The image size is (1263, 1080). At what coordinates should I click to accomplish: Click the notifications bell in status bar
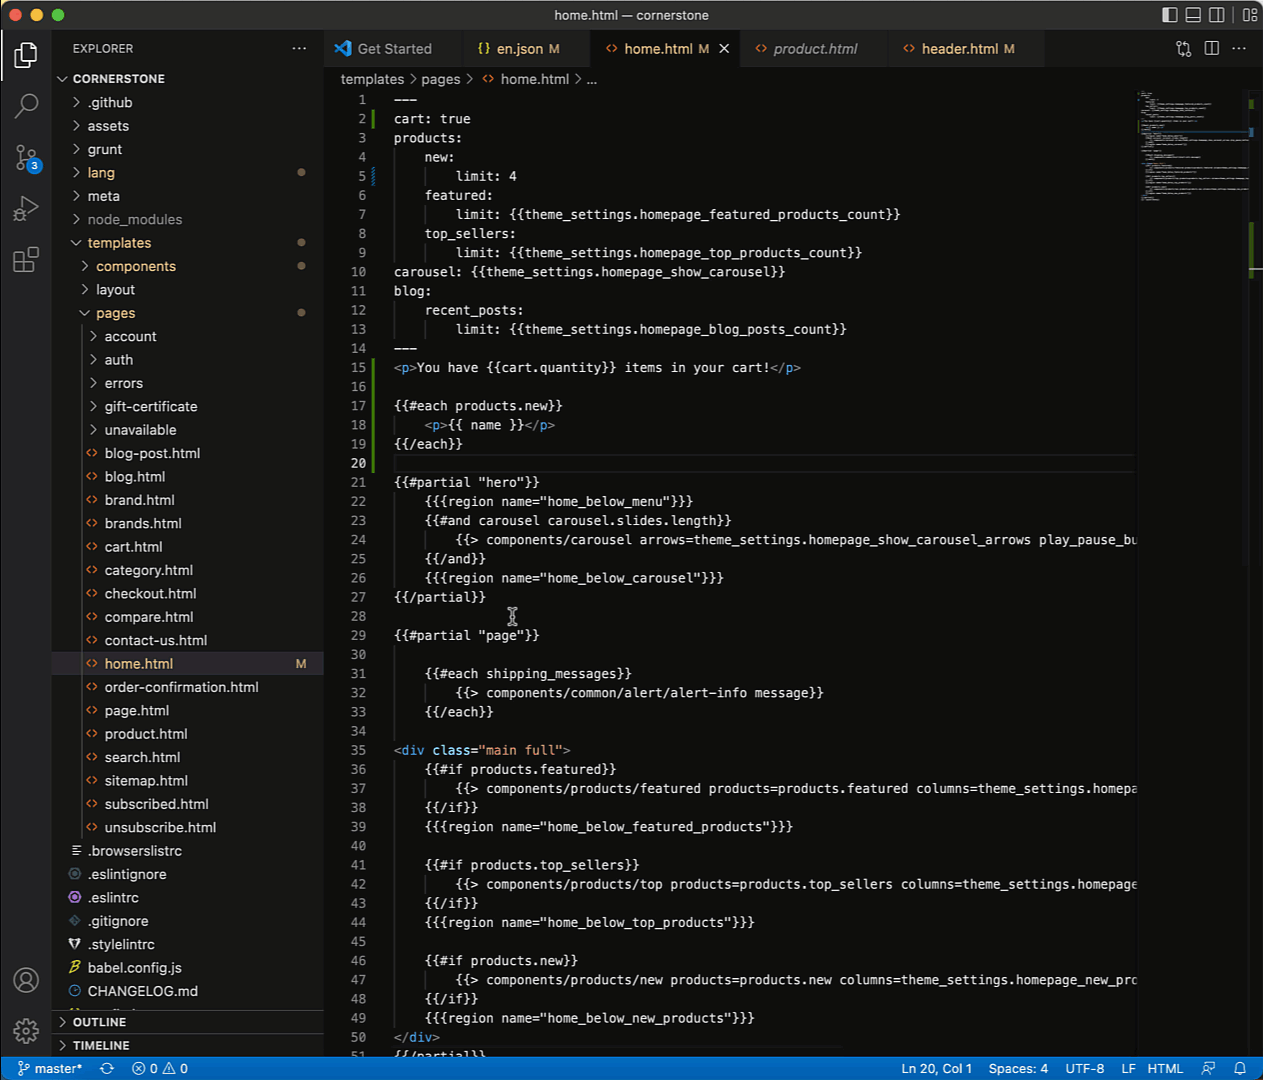1240,1068
